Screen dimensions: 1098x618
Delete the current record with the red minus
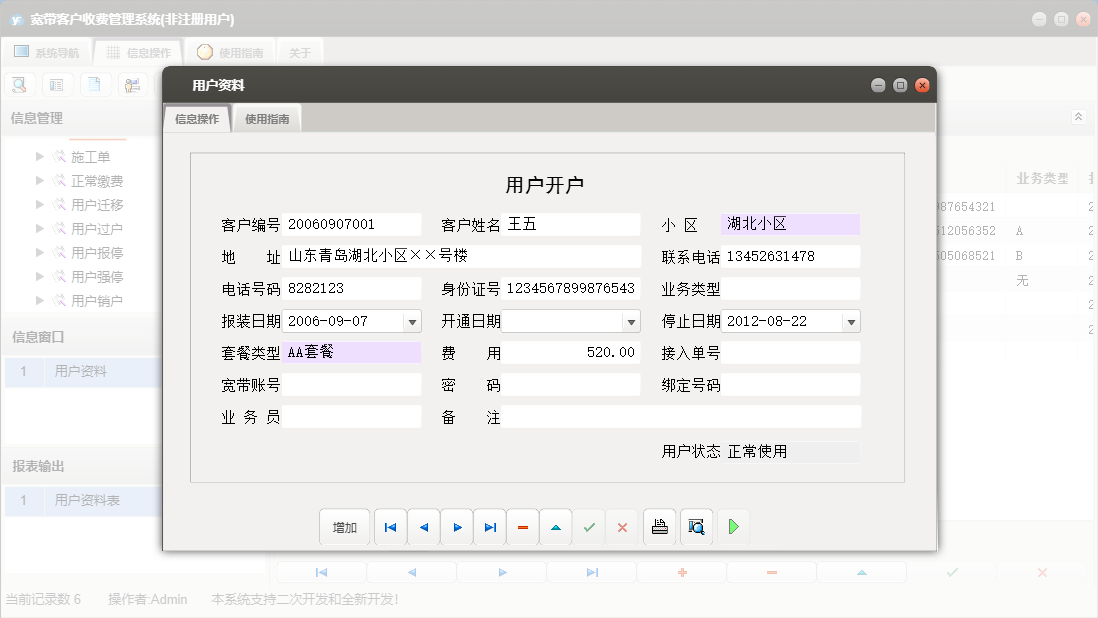pyautogui.click(x=522, y=527)
